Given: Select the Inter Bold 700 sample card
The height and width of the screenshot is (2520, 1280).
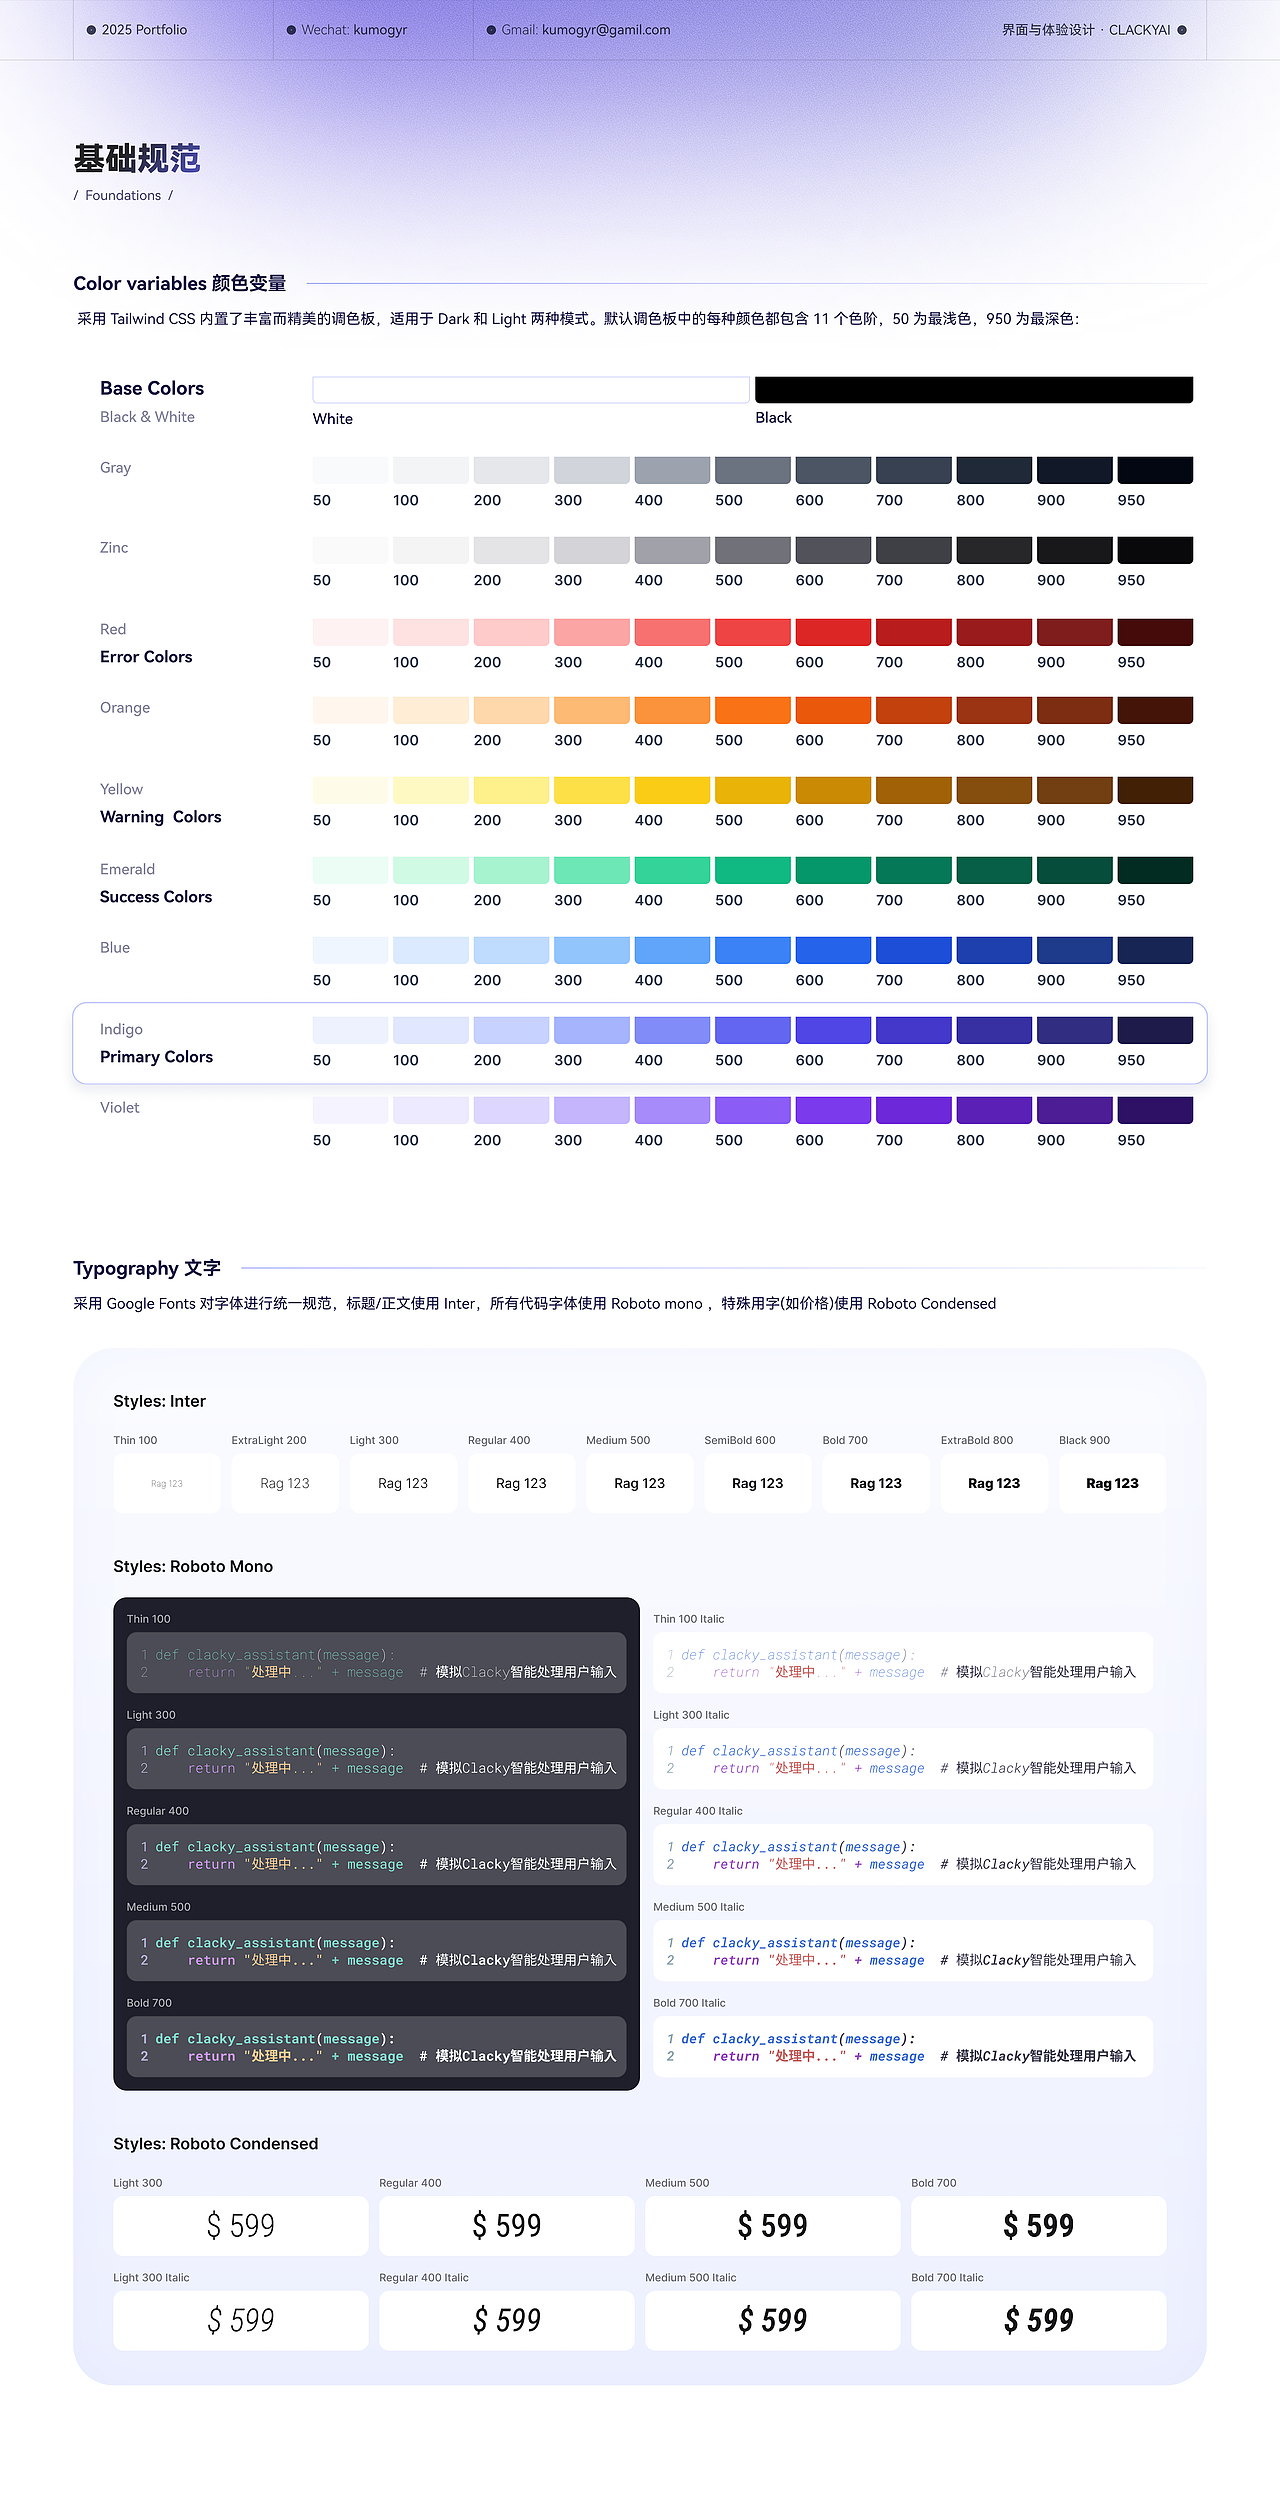Looking at the screenshot, I should (x=876, y=1483).
